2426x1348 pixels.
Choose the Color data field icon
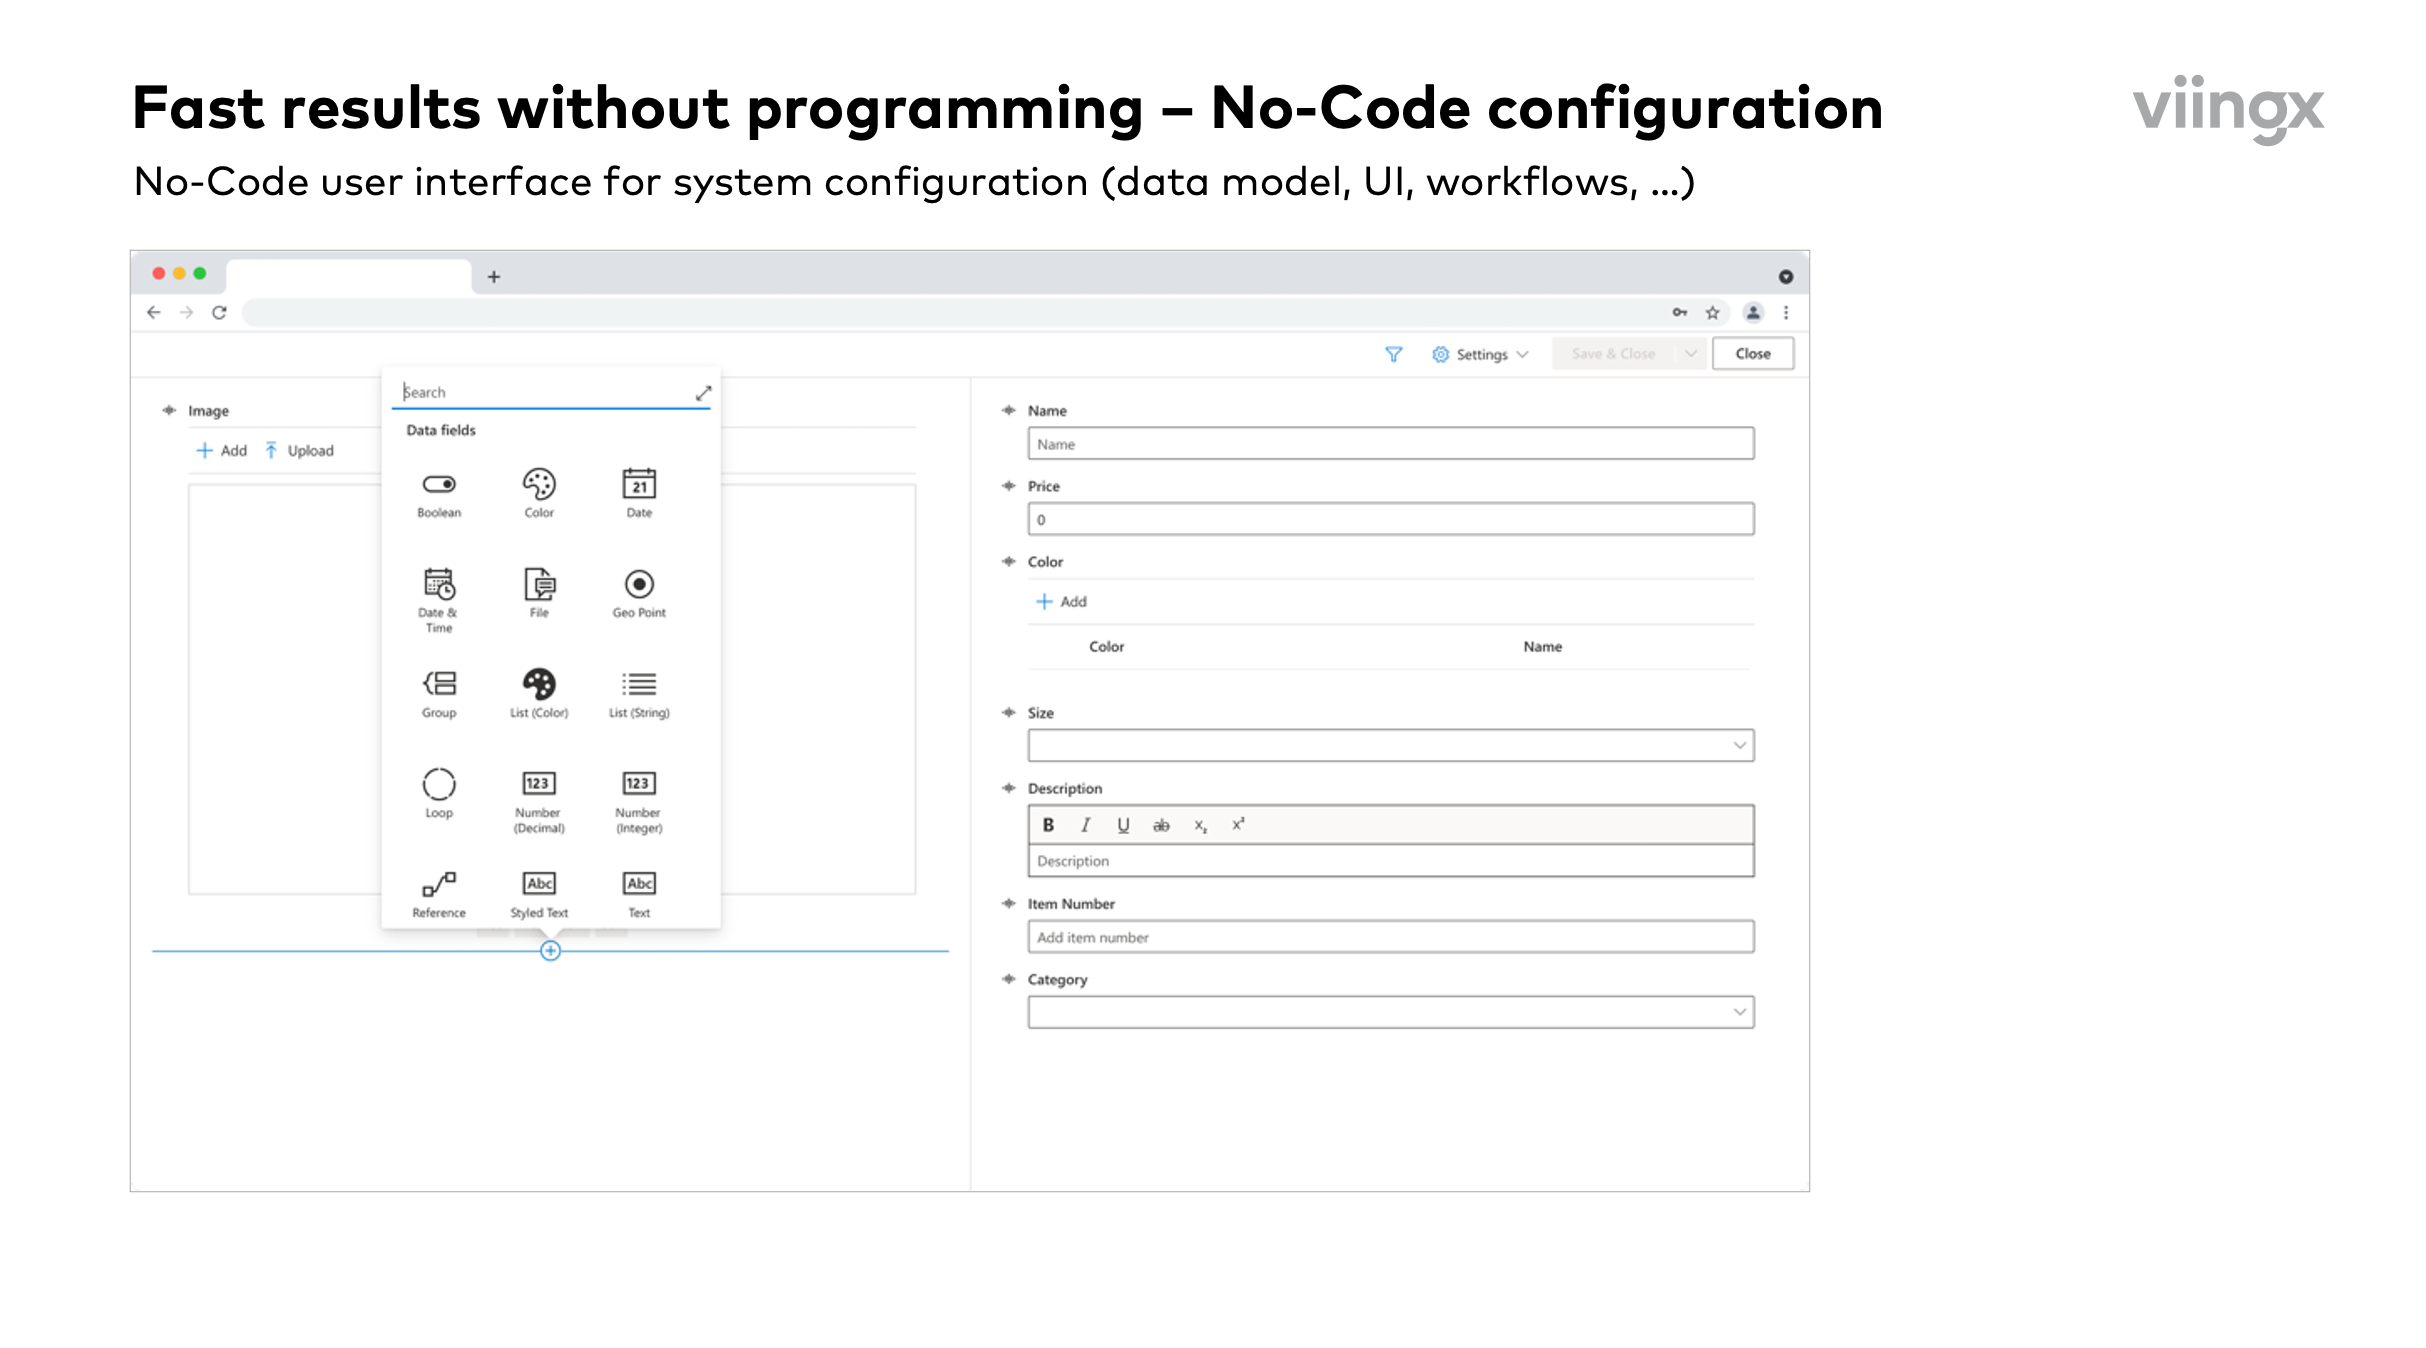[539, 484]
